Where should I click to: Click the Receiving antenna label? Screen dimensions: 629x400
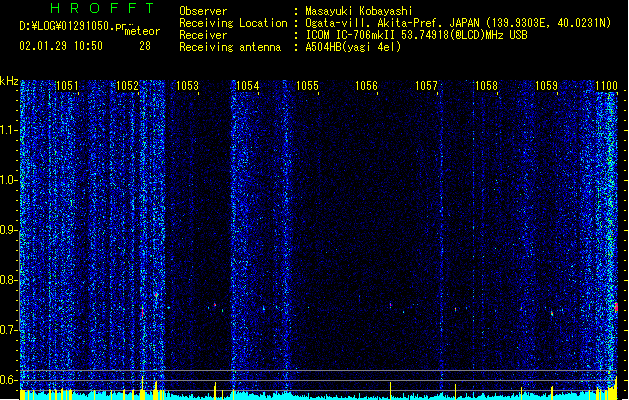pyautogui.click(x=230, y=47)
